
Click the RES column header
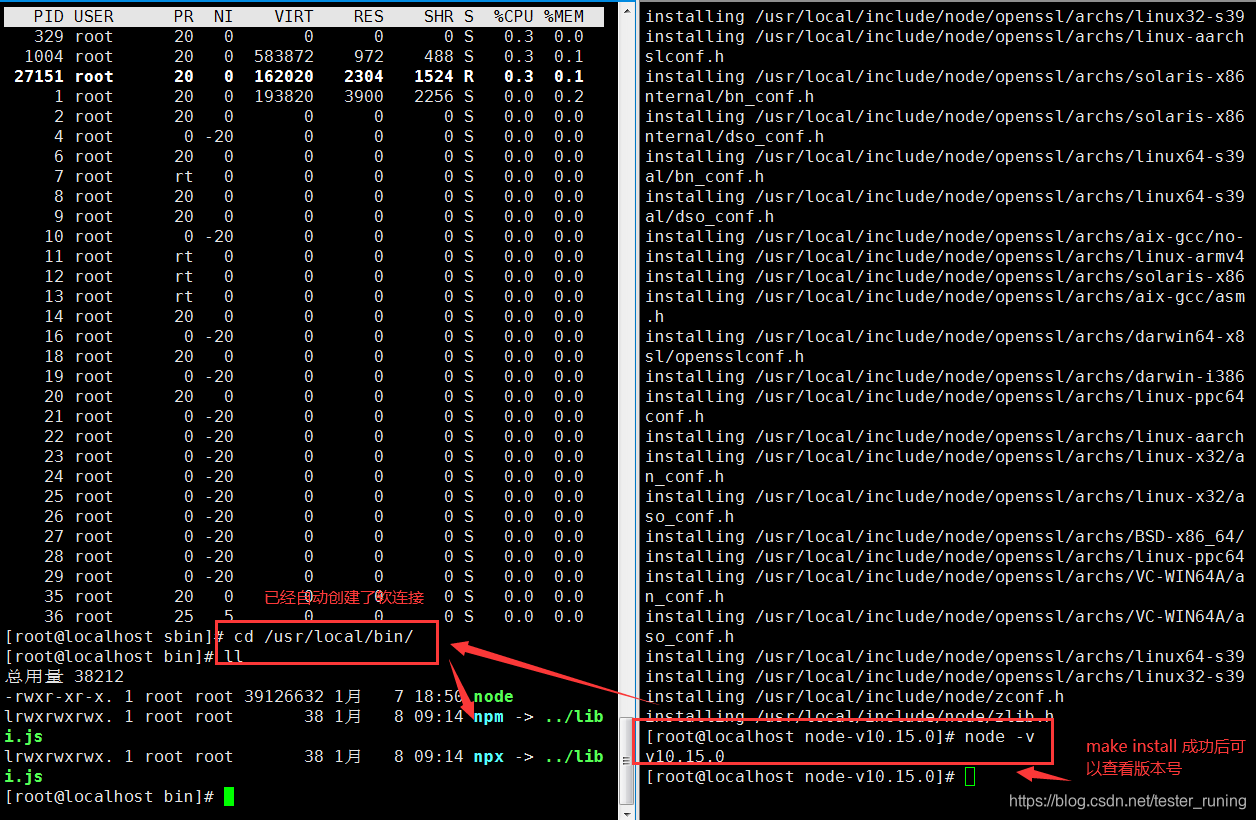pos(368,16)
